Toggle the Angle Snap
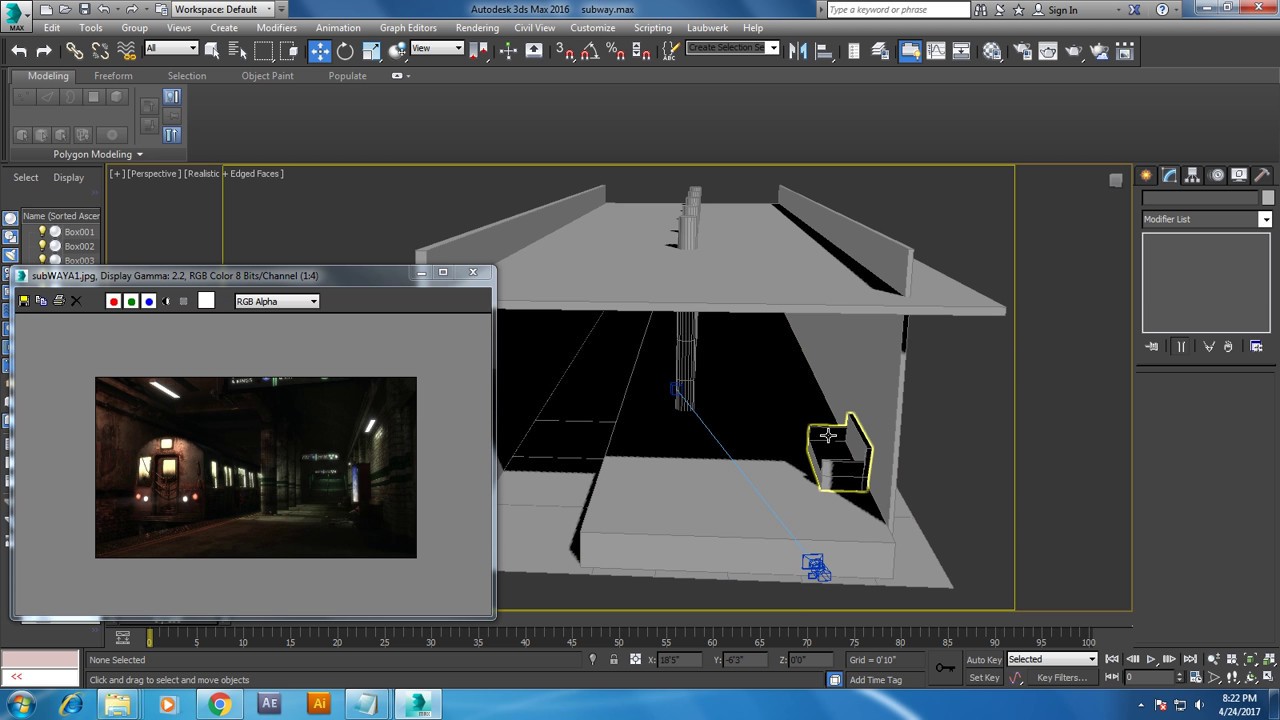This screenshot has width=1280, height=720. click(591, 51)
